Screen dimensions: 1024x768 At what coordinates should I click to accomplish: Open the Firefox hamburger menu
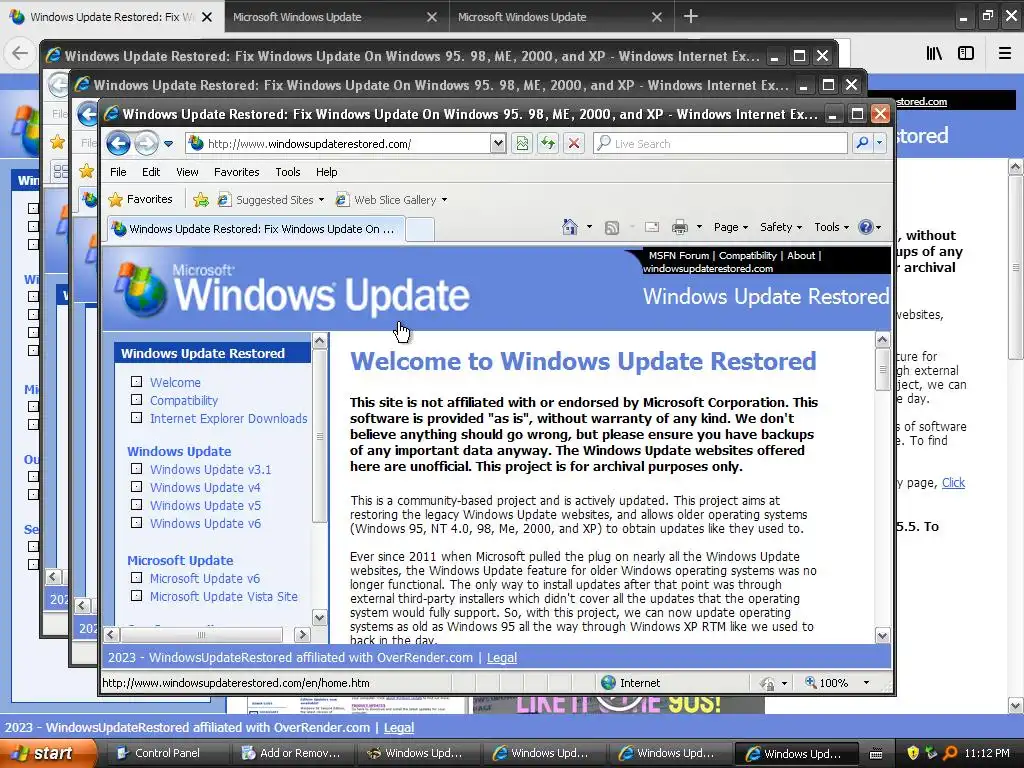(x=1004, y=53)
